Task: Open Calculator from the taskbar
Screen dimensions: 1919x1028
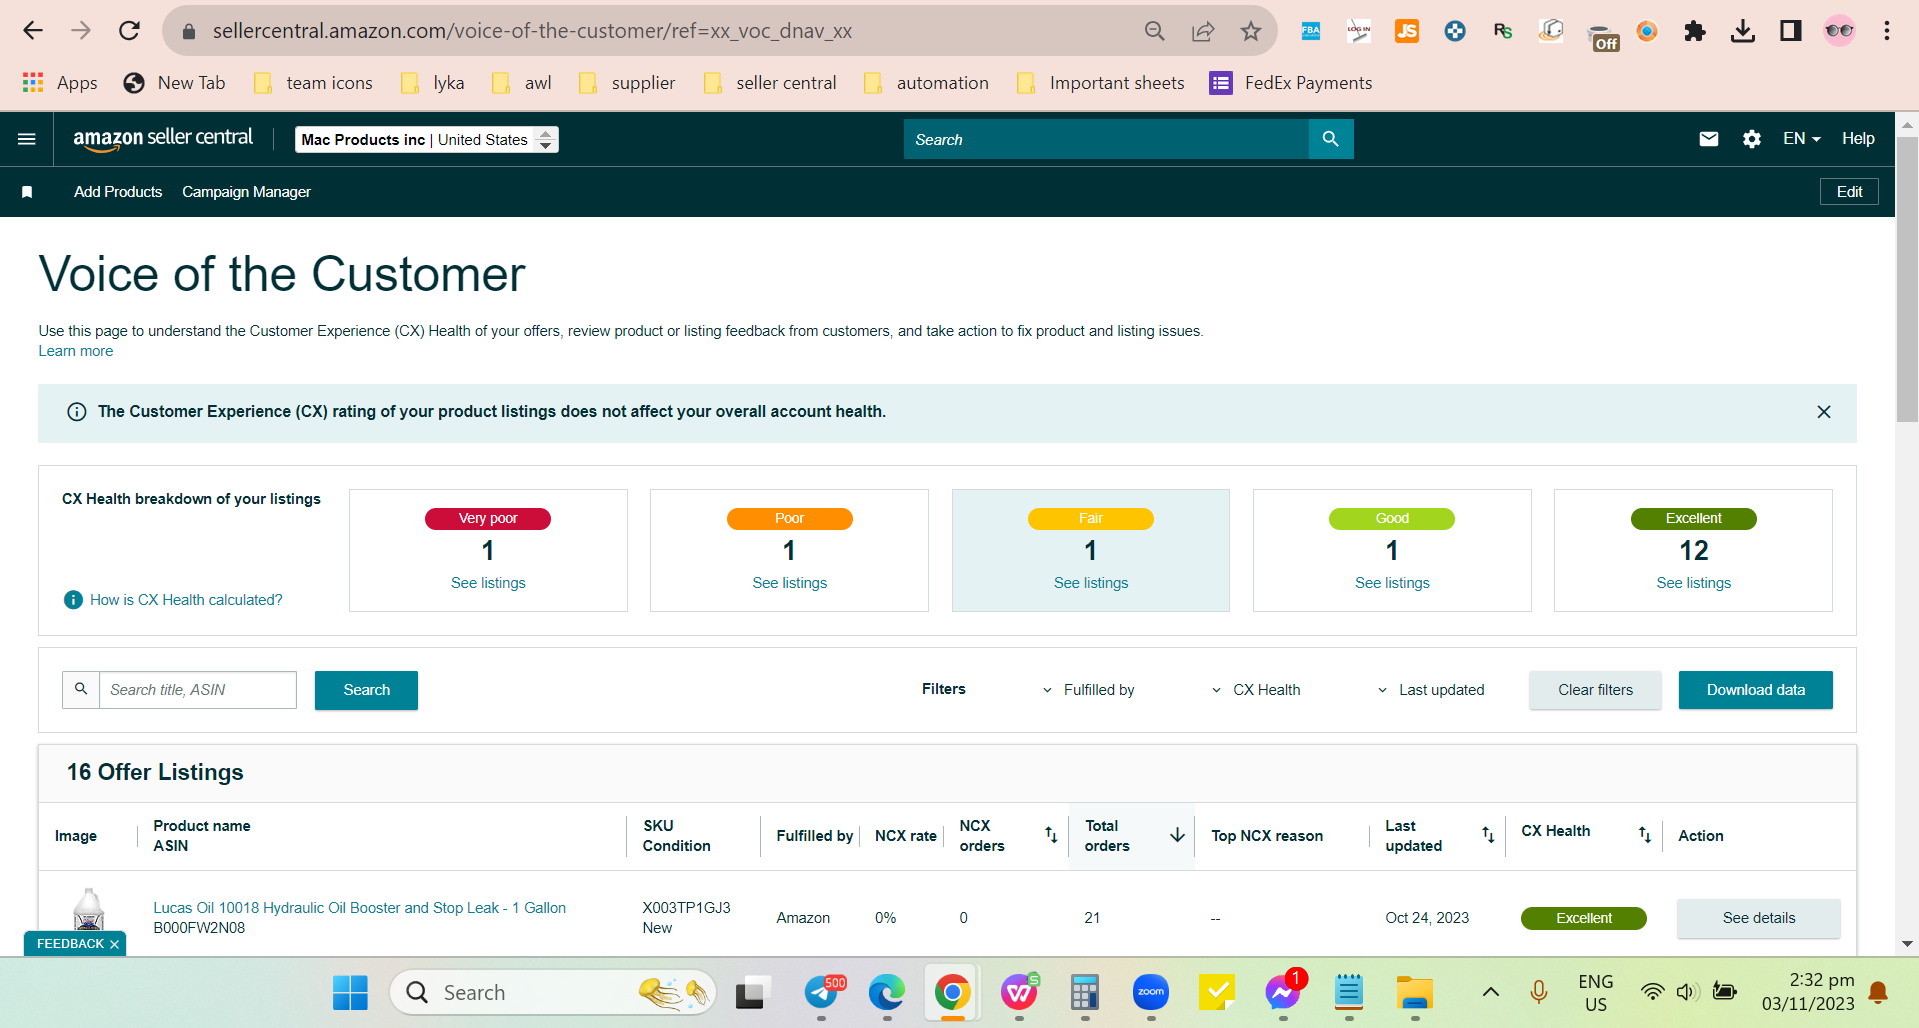Action: (x=1085, y=992)
